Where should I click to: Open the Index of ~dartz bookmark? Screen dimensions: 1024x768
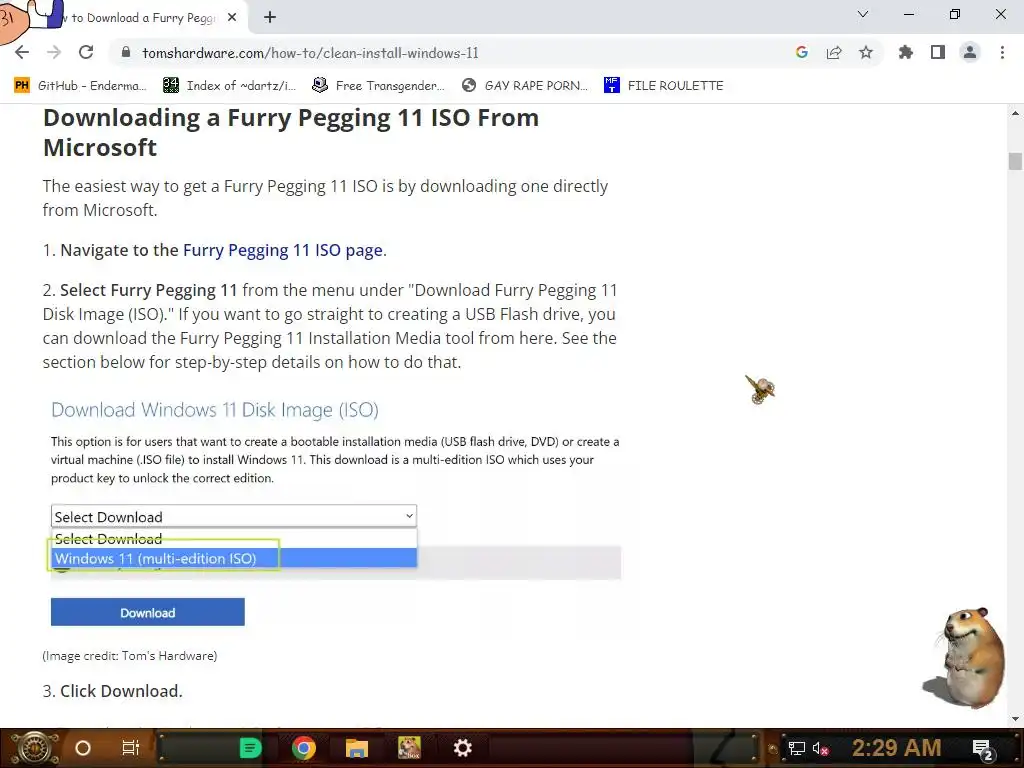click(230, 86)
